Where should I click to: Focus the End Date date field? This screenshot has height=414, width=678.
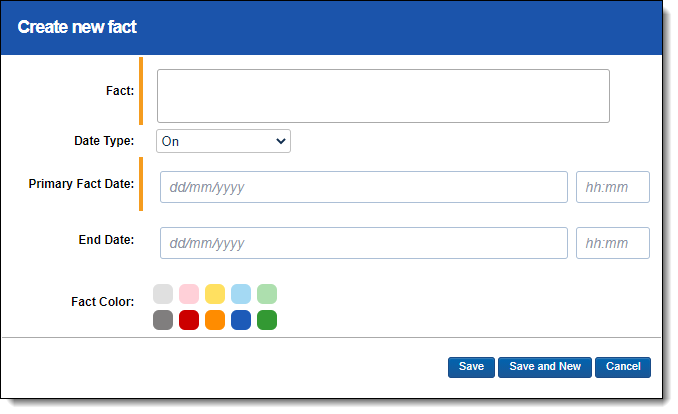tap(364, 243)
